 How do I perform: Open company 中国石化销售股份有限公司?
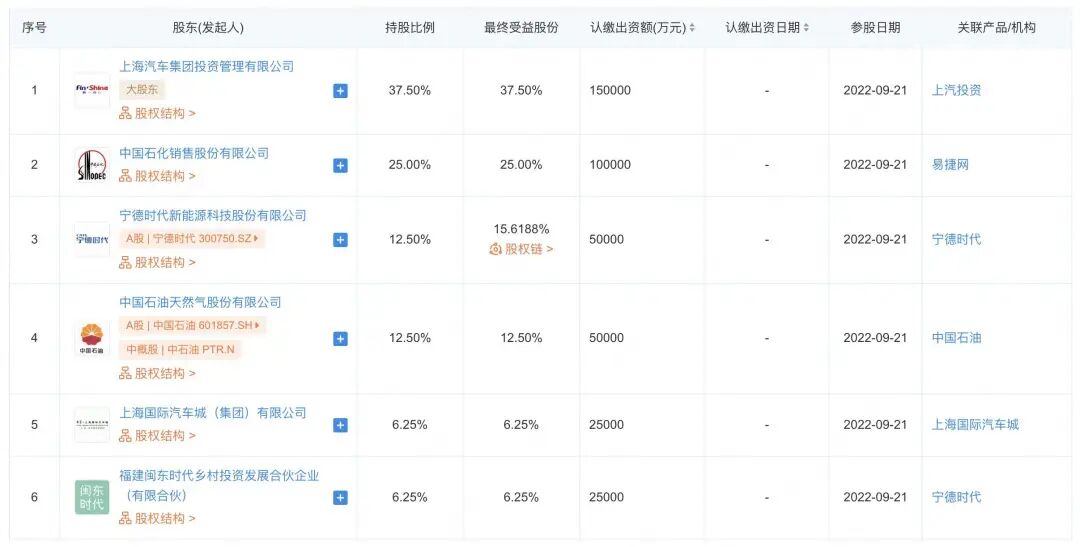(194, 153)
